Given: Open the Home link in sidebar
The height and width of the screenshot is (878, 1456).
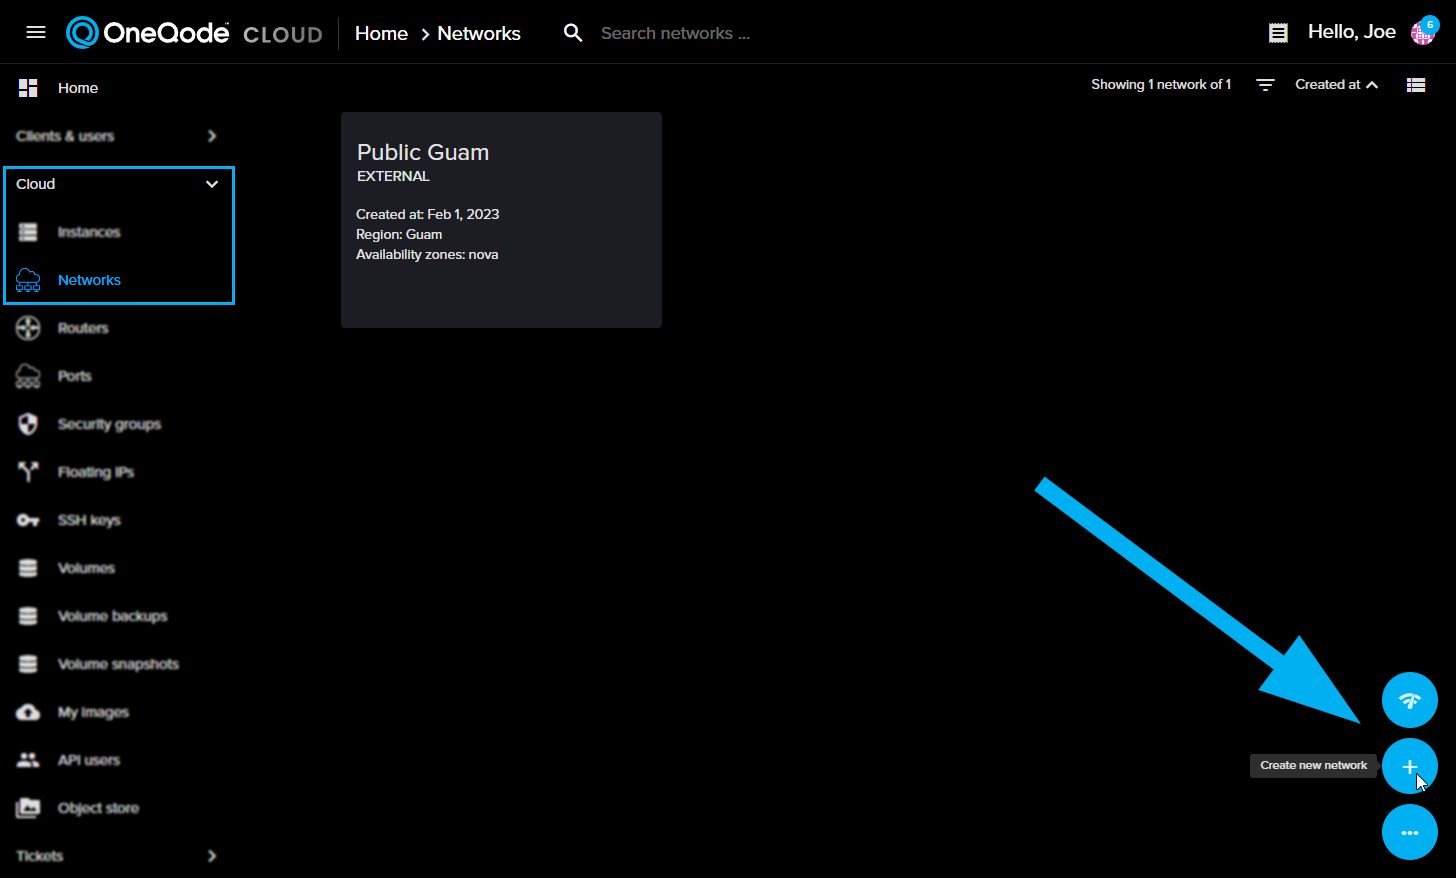Looking at the screenshot, I should [x=77, y=87].
